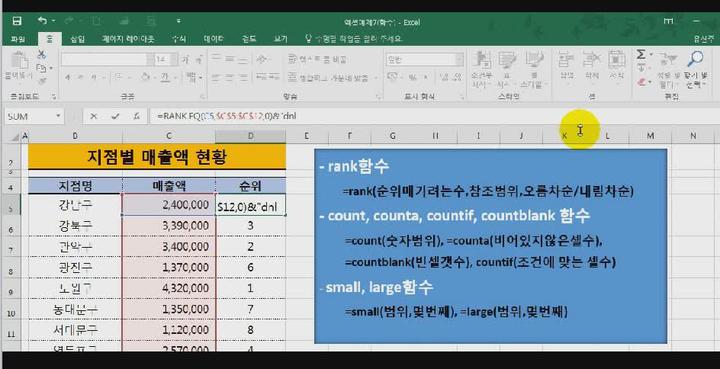Toggle the Wrap Text option
Image resolution: width=720 pixels, height=369 pixels.
click(317, 60)
